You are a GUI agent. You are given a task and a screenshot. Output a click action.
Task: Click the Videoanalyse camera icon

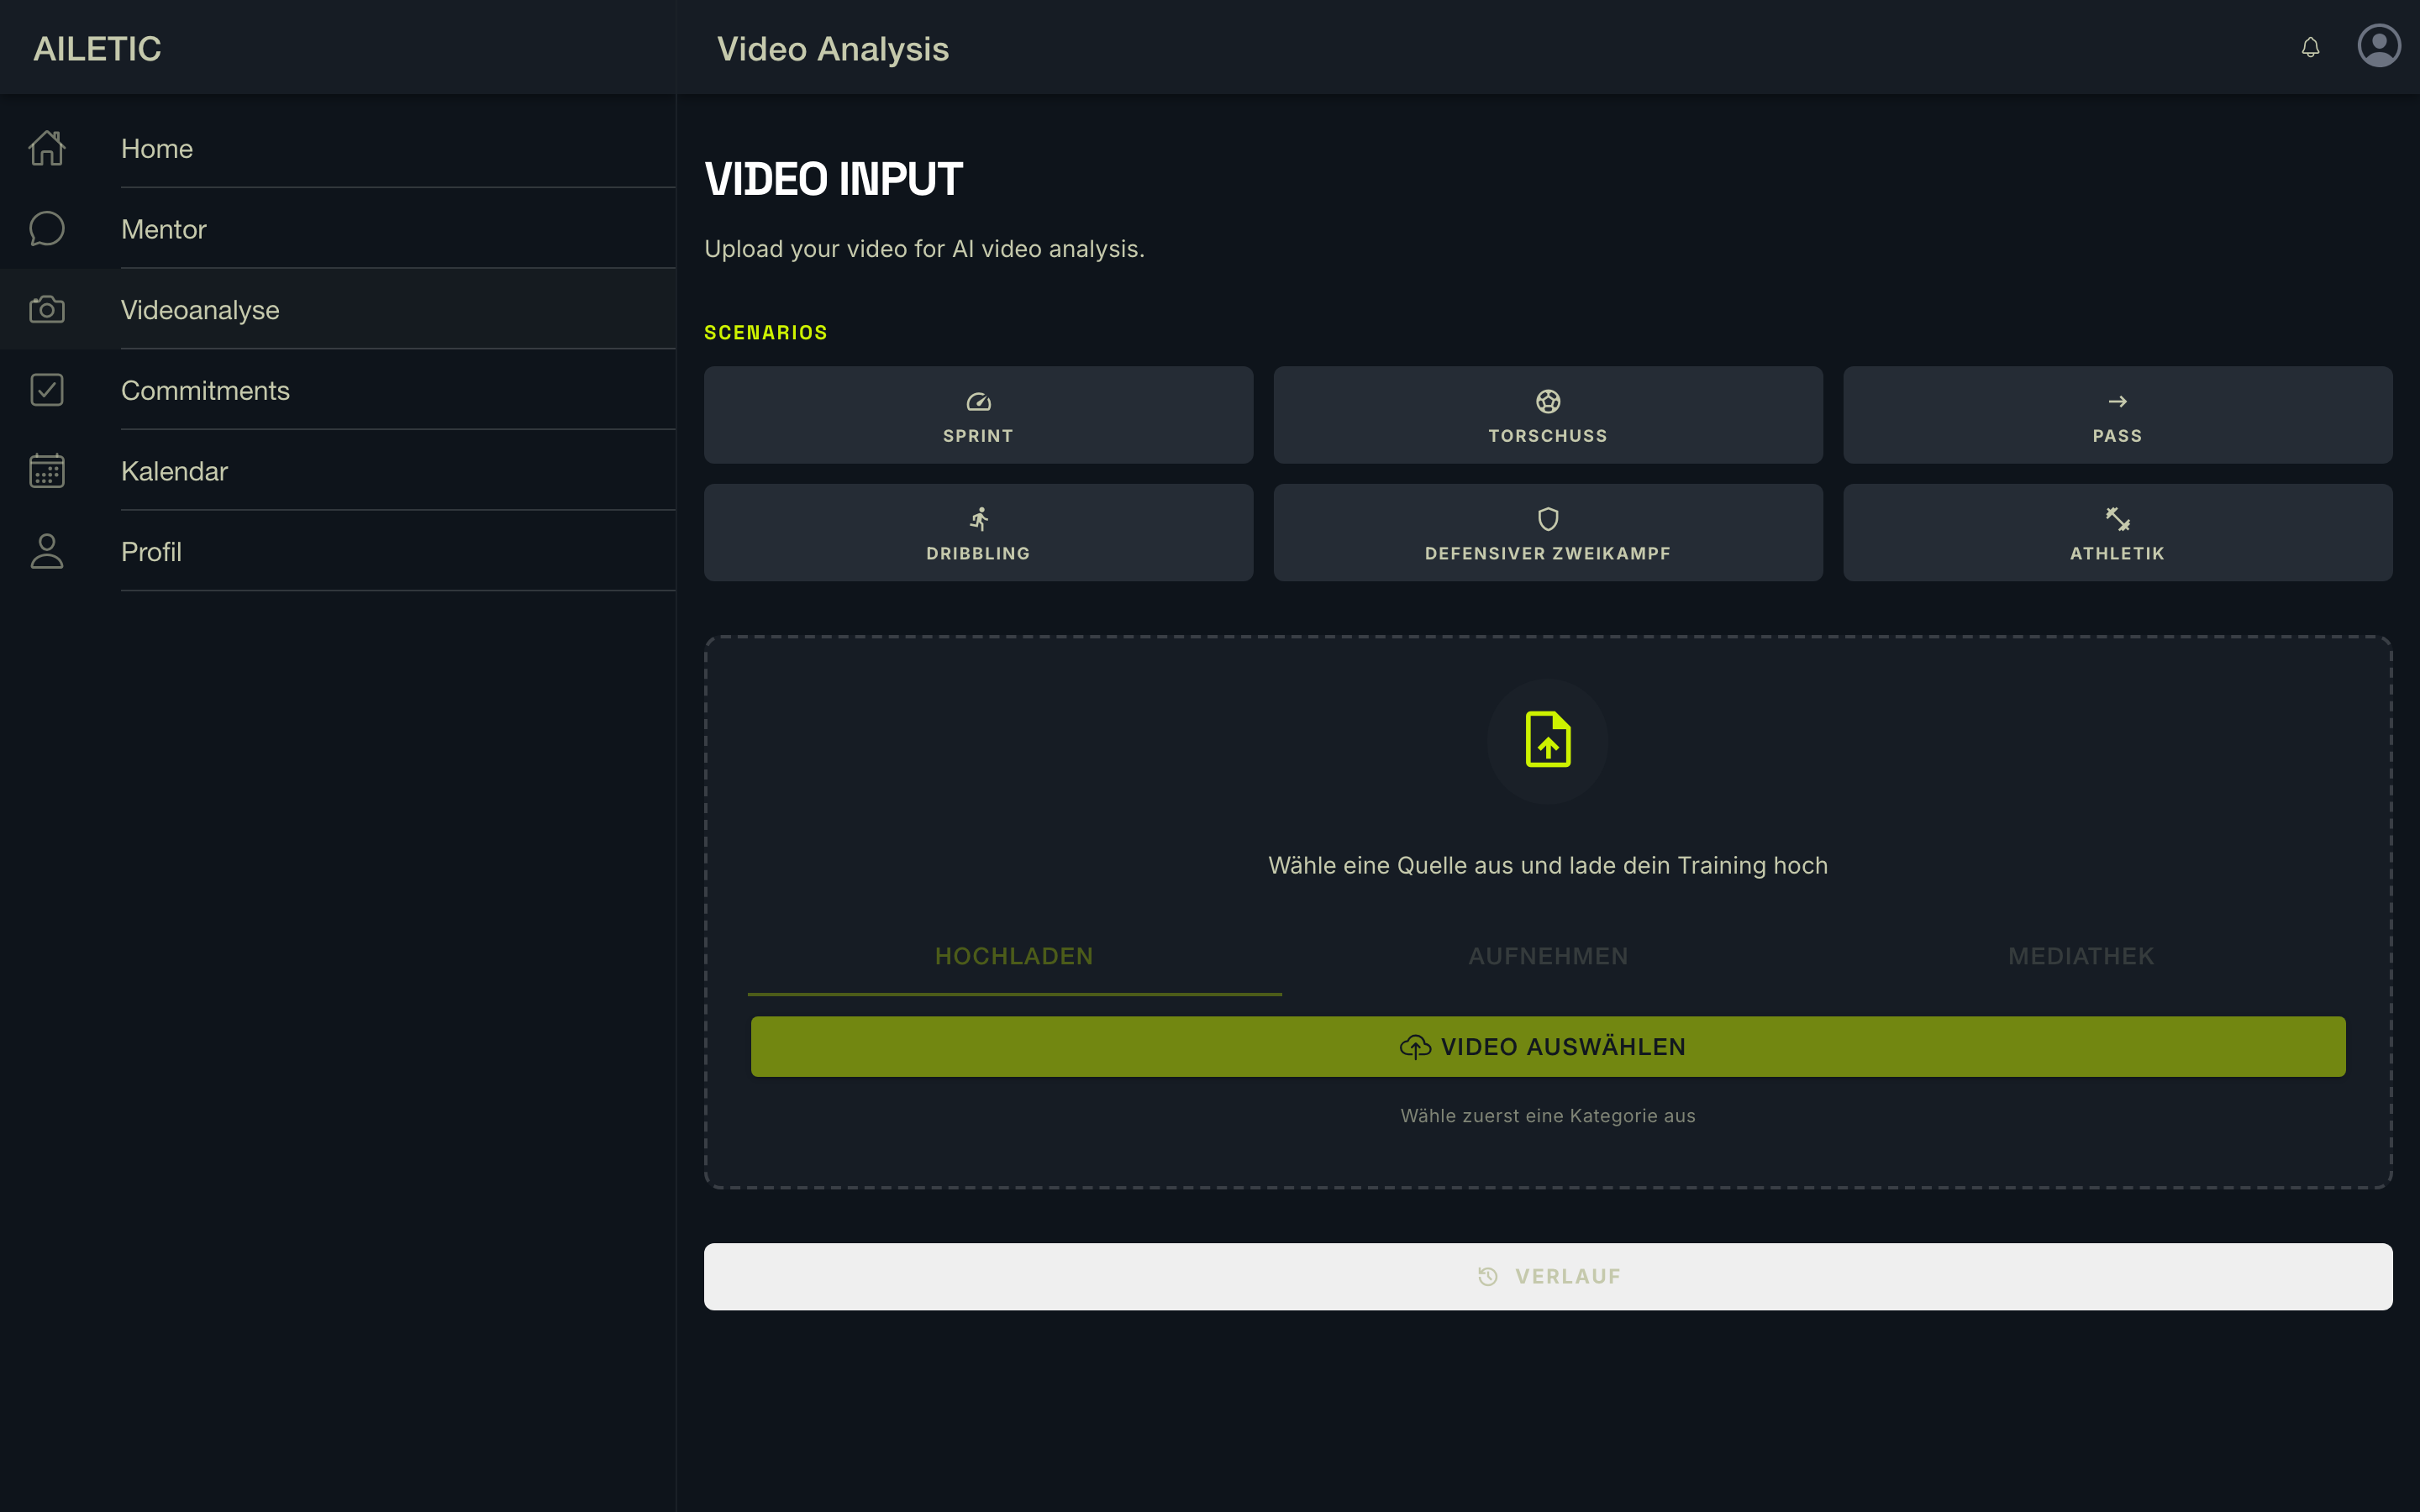(x=47, y=309)
